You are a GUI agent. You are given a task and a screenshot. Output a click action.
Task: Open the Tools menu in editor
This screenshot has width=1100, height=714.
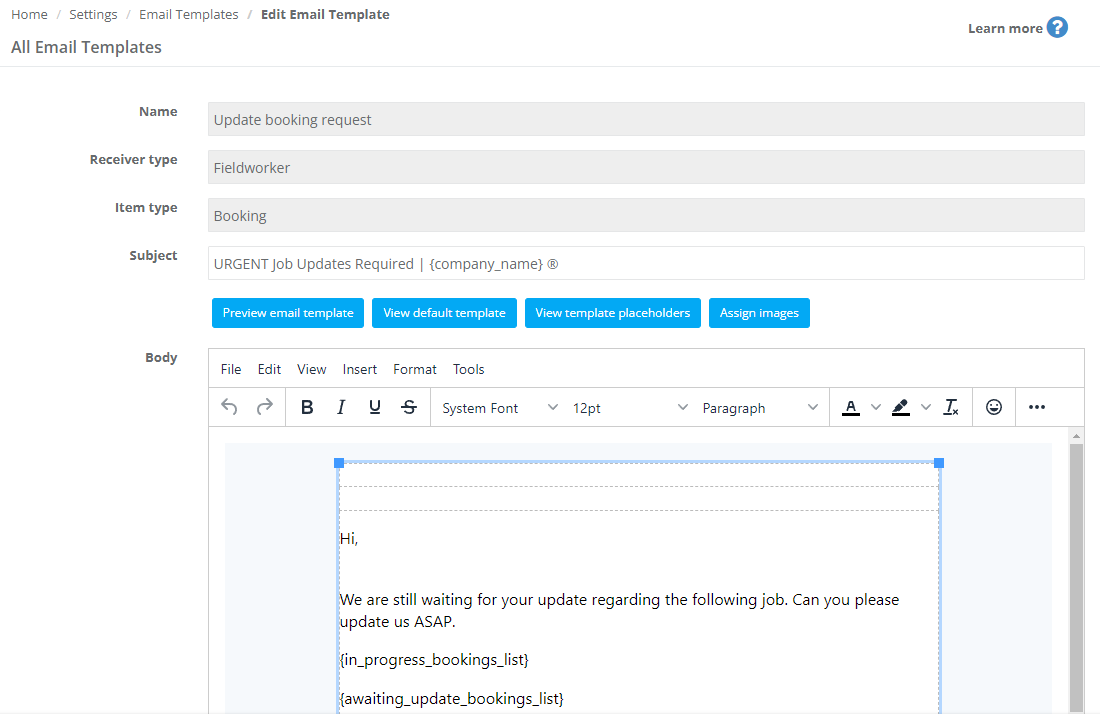click(x=469, y=369)
